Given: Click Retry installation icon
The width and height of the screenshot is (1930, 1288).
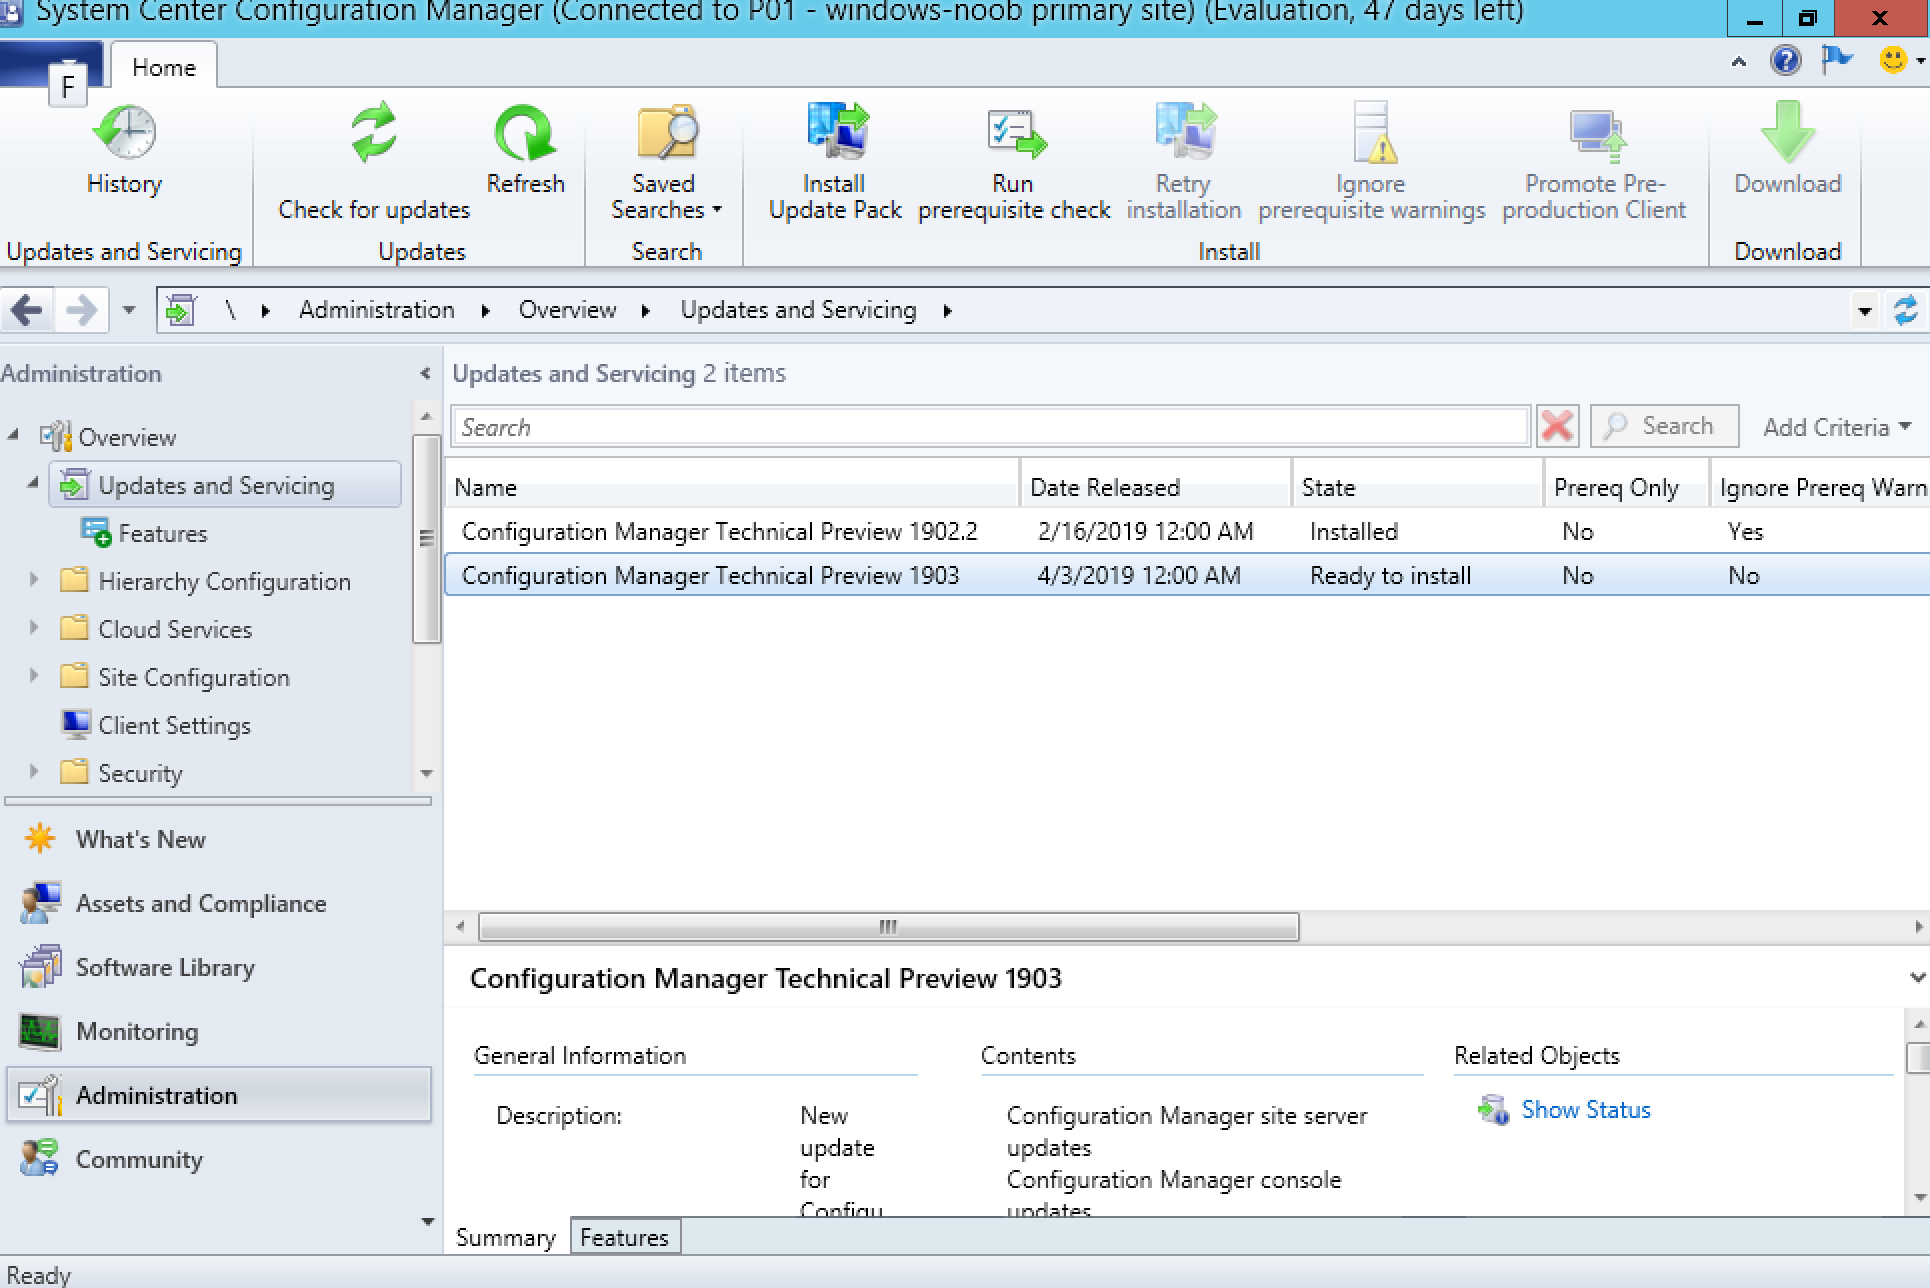Looking at the screenshot, I should point(1185,132).
